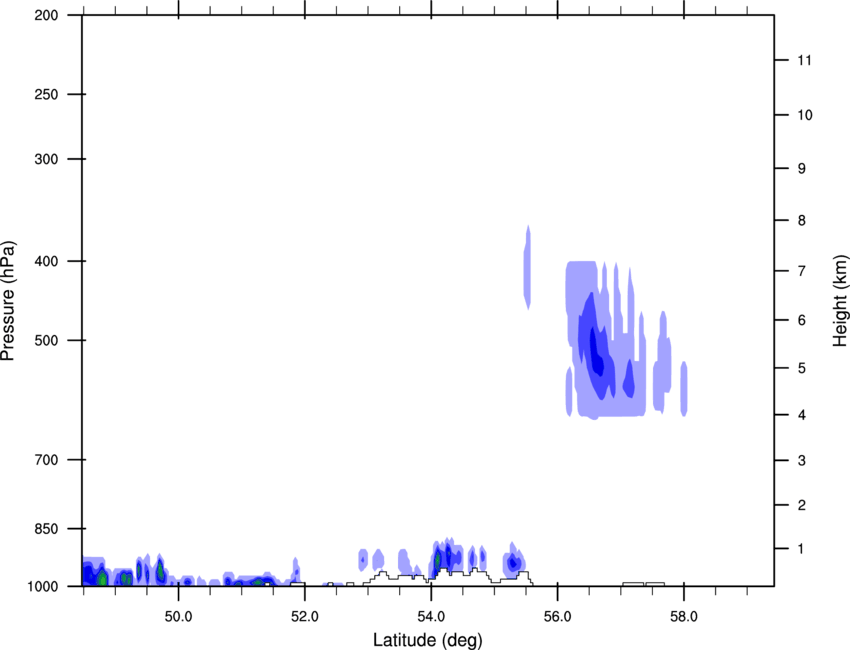Pick the 3 km height label

[x=802, y=461]
